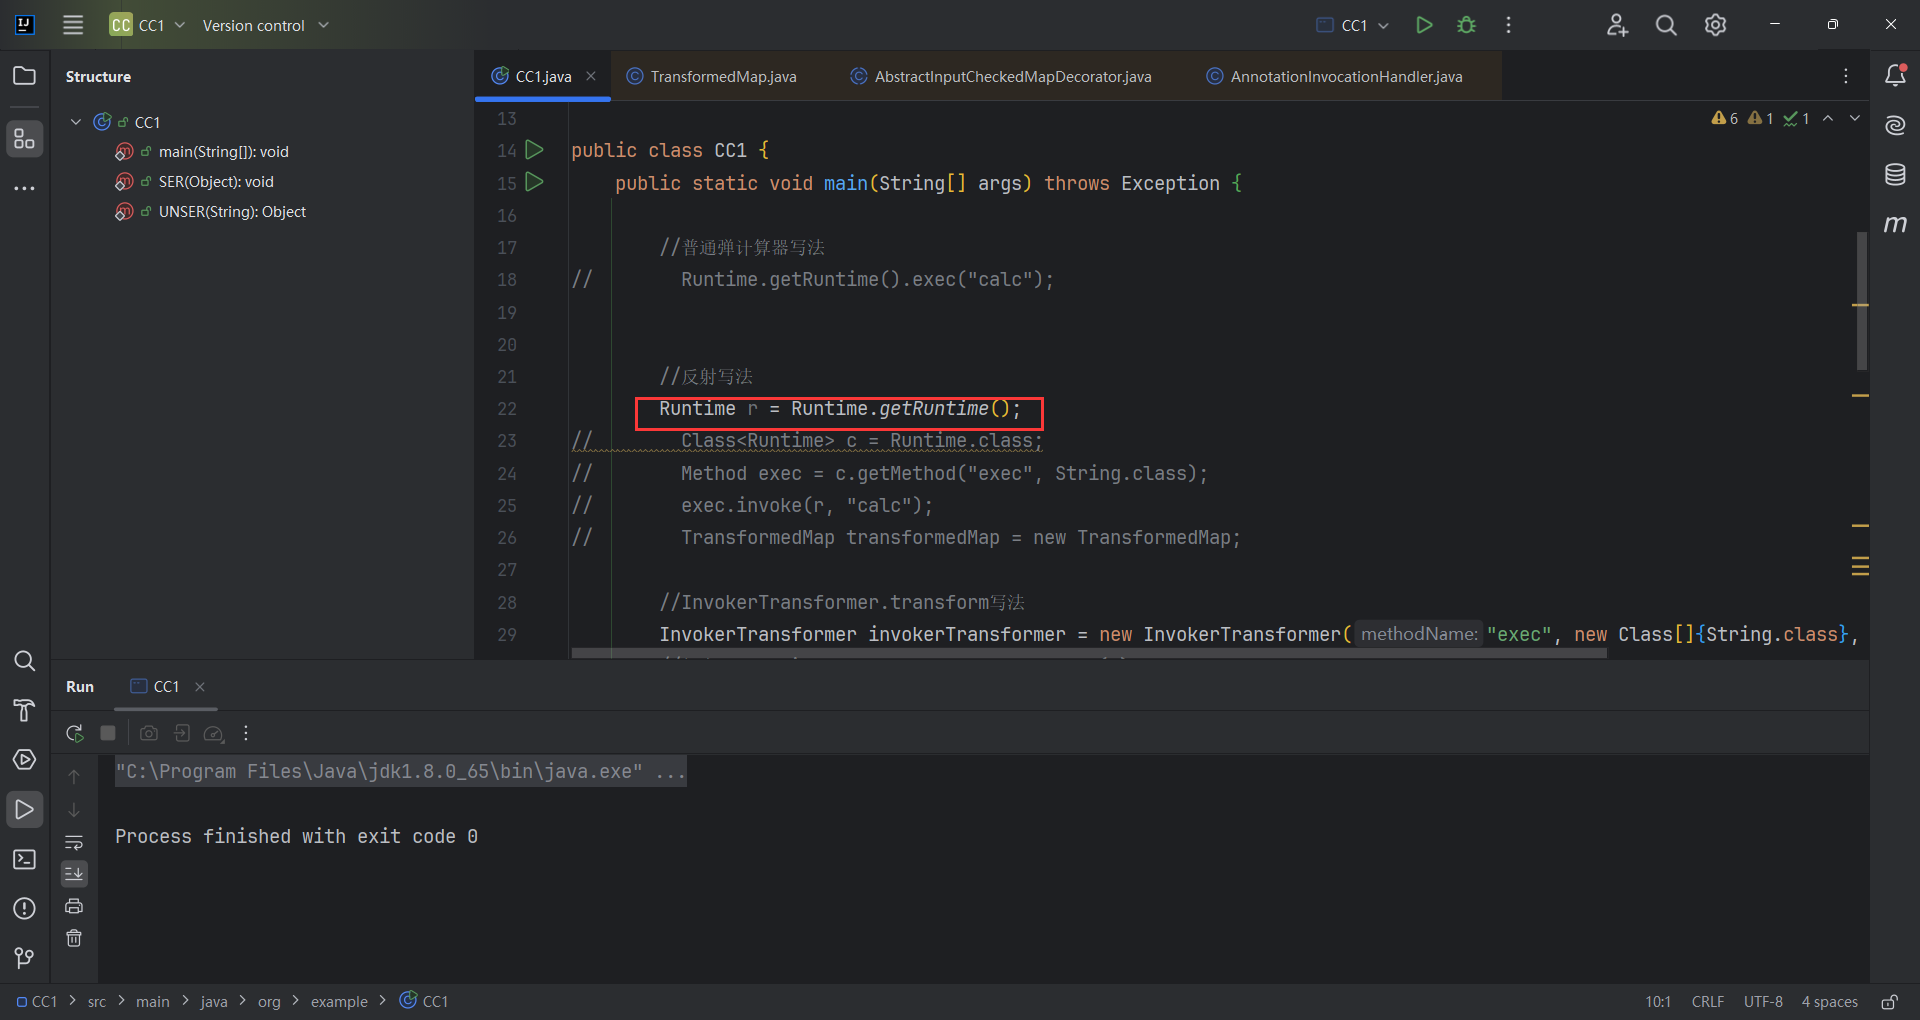The height and width of the screenshot is (1020, 1920).
Task: Take a thread dump with the camera icon
Action: (x=148, y=733)
